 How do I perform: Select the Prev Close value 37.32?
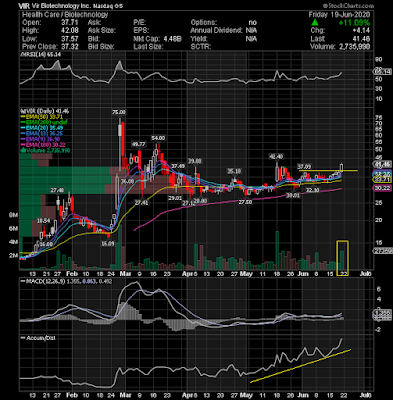[x=71, y=47]
